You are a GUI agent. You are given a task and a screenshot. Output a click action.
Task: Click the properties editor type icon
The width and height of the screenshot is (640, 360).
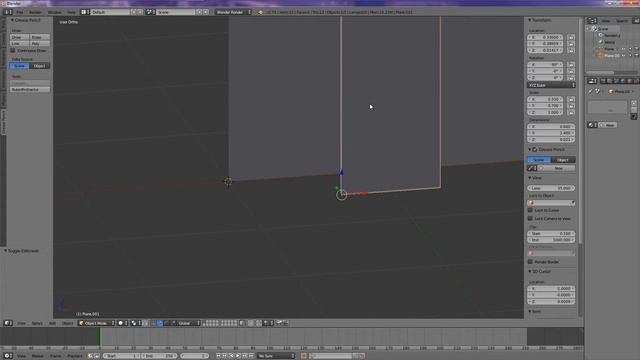point(592,81)
